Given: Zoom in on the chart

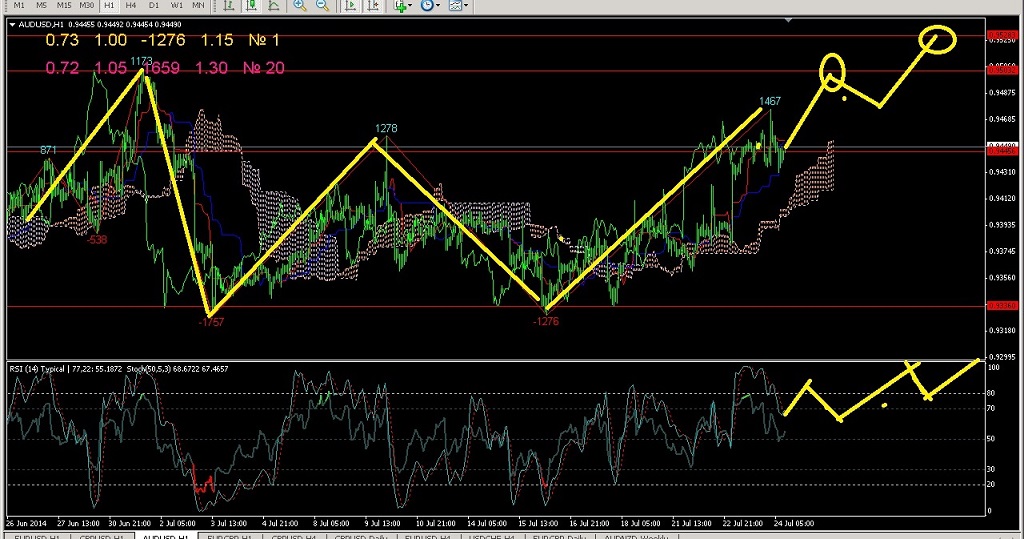Looking at the screenshot, I should click(300, 6).
